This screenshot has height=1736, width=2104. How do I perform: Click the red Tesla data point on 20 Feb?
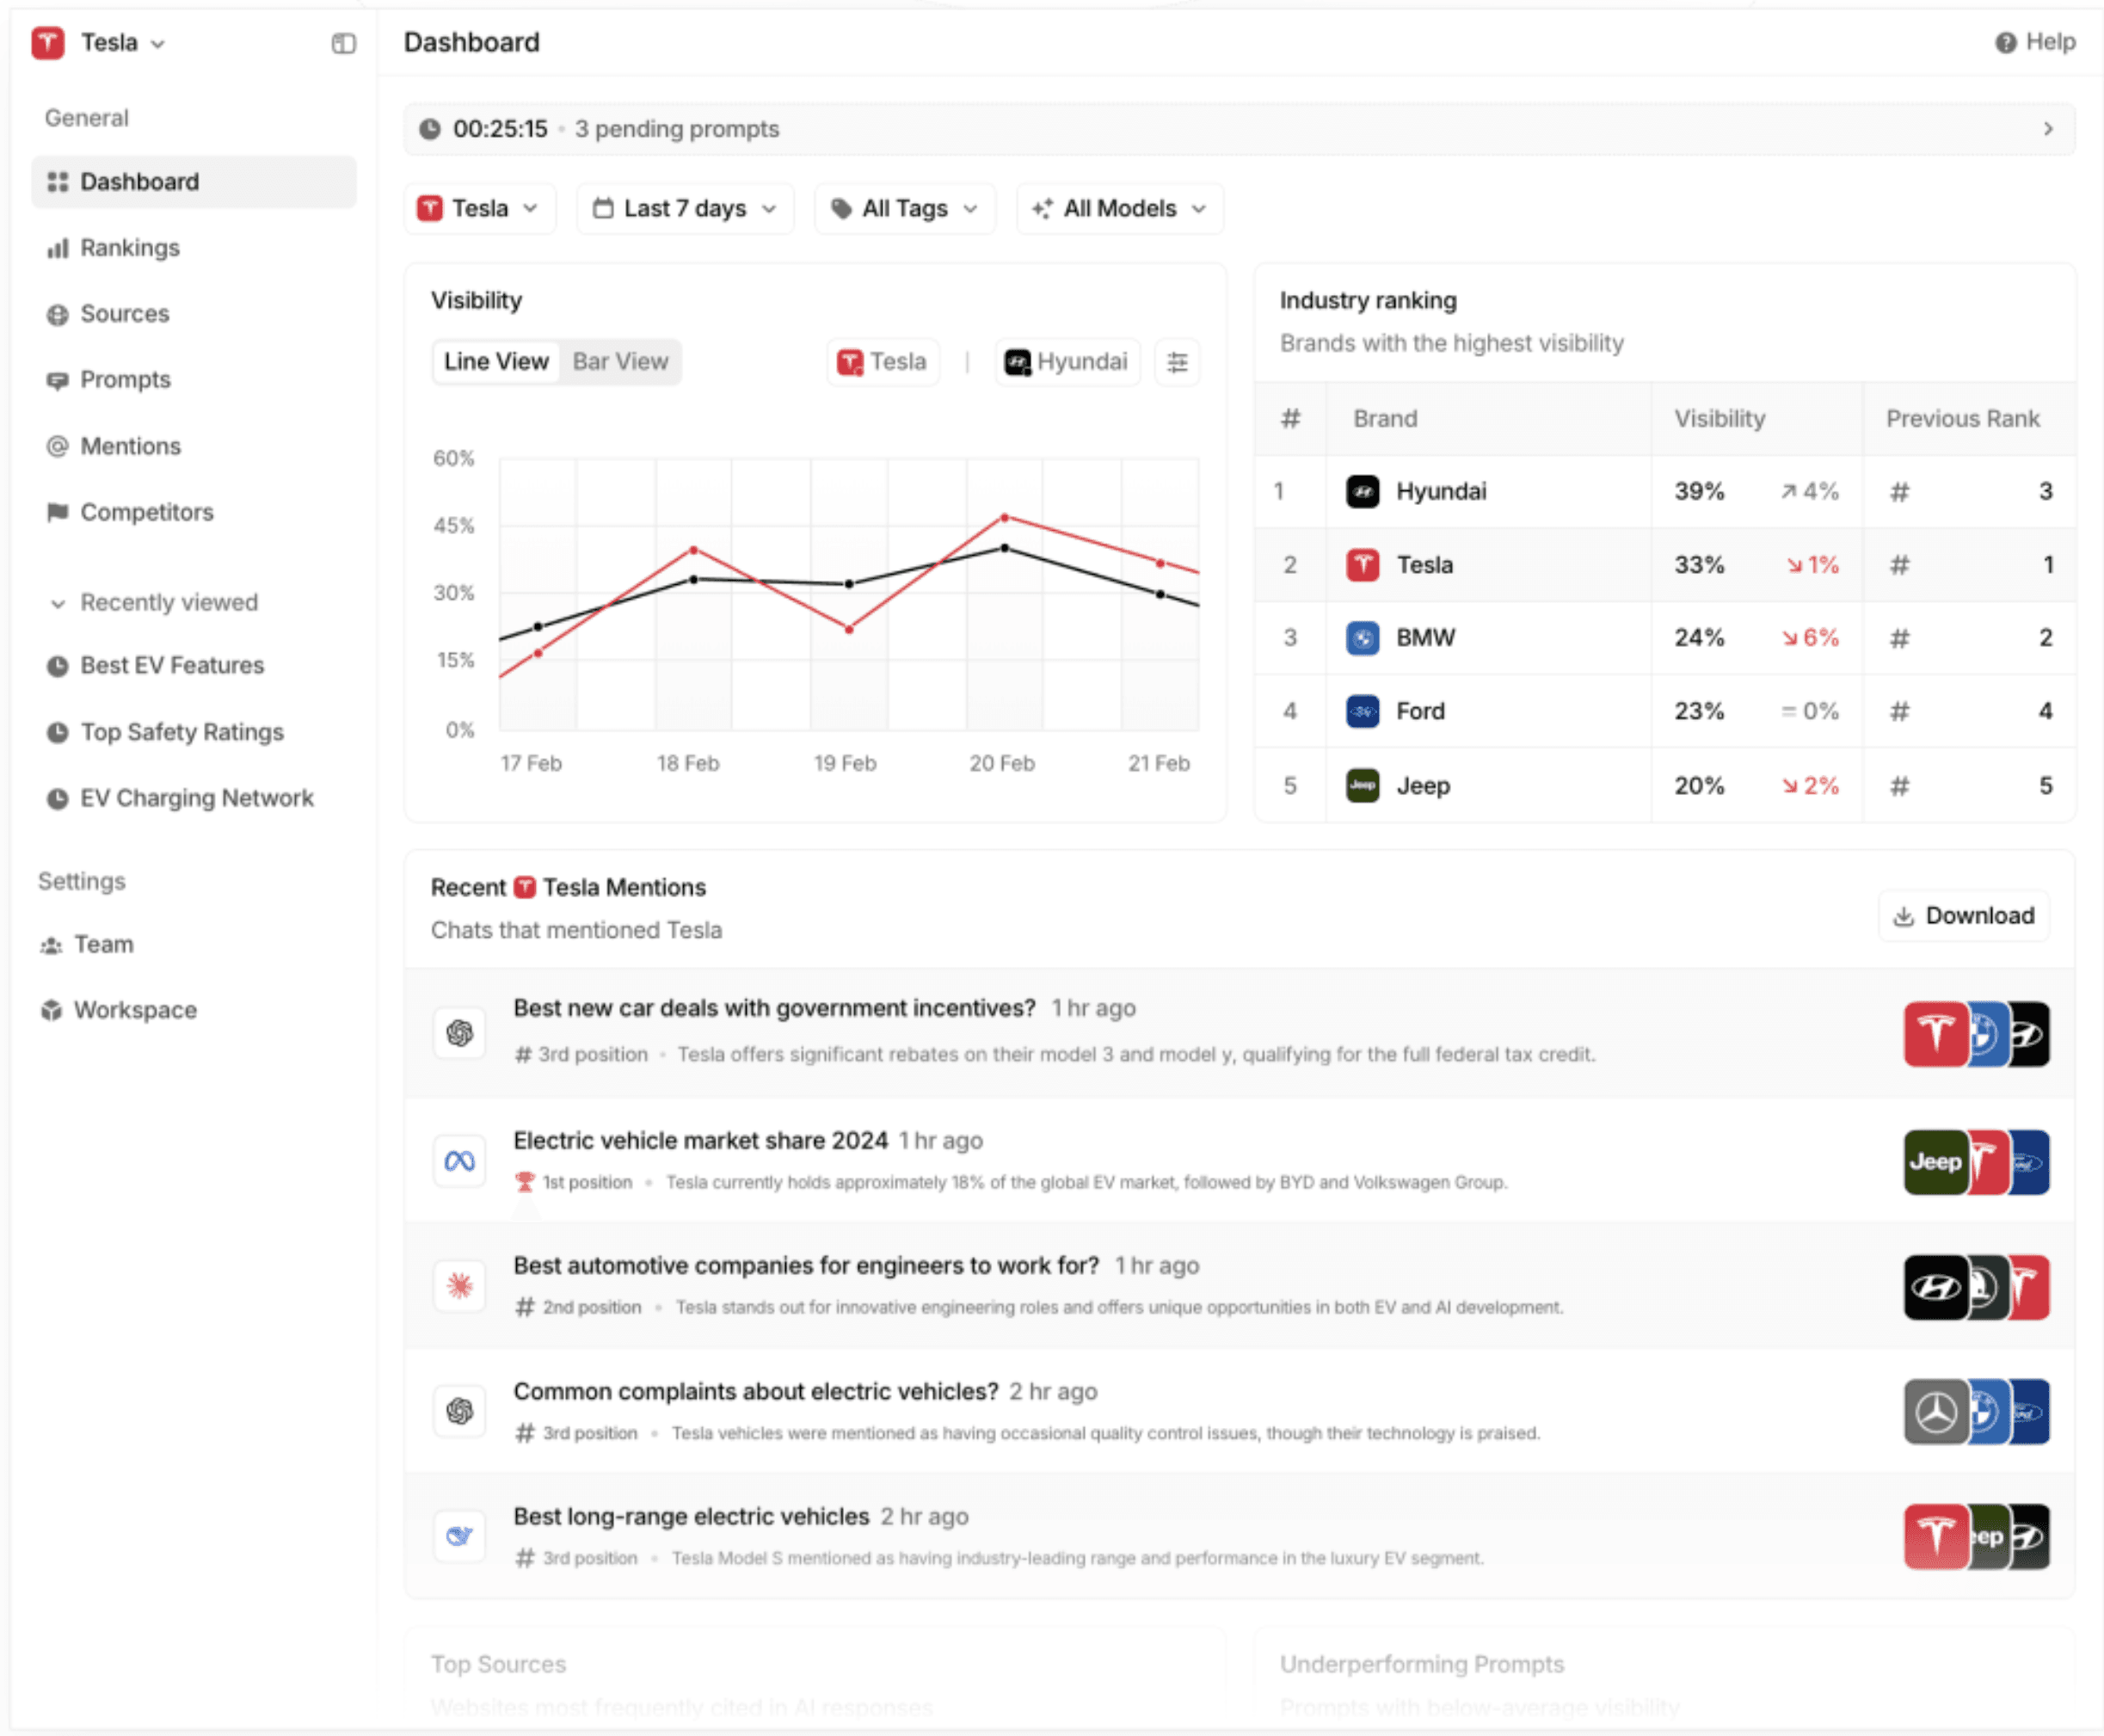1005,518
